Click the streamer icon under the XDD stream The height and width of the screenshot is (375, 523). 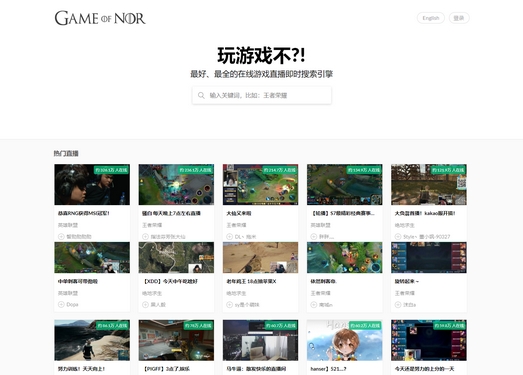145,305
